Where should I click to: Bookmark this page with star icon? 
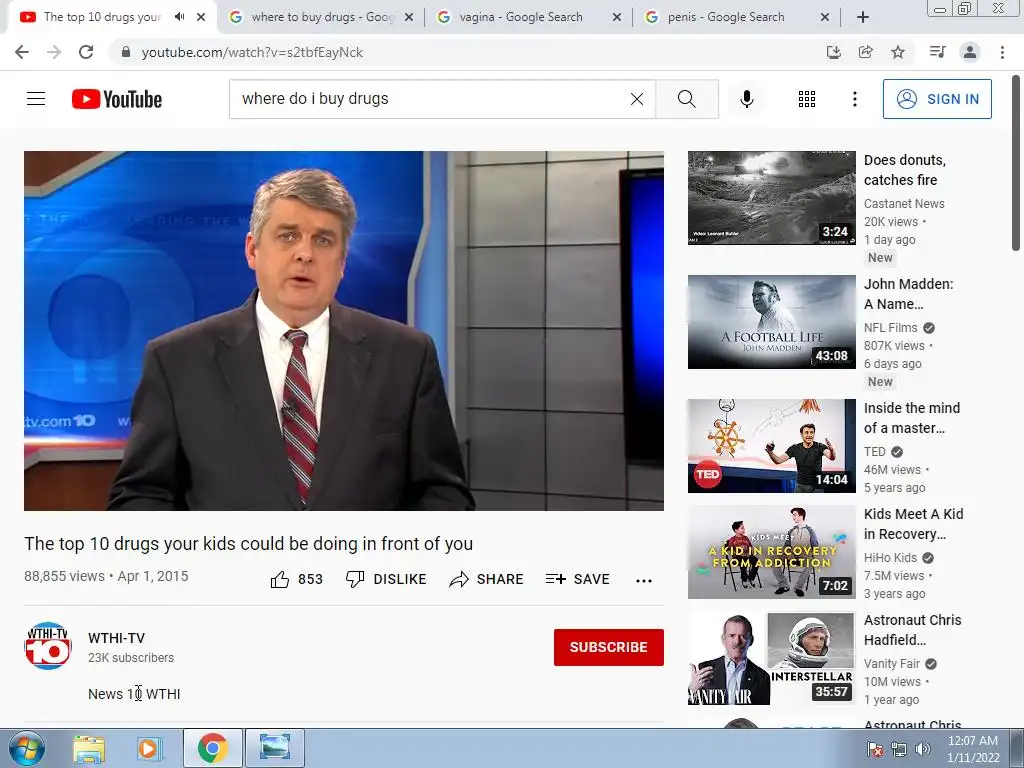click(898, 52)
